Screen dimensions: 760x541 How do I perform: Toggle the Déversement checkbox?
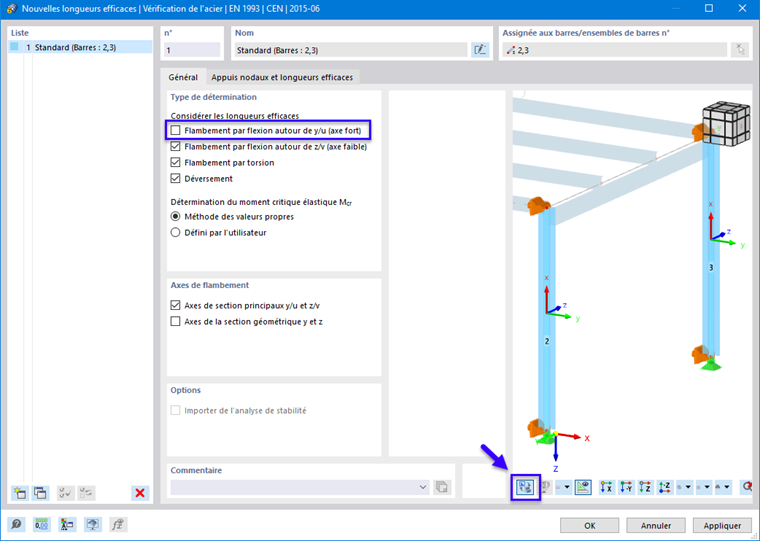click(x=175, y=178)
